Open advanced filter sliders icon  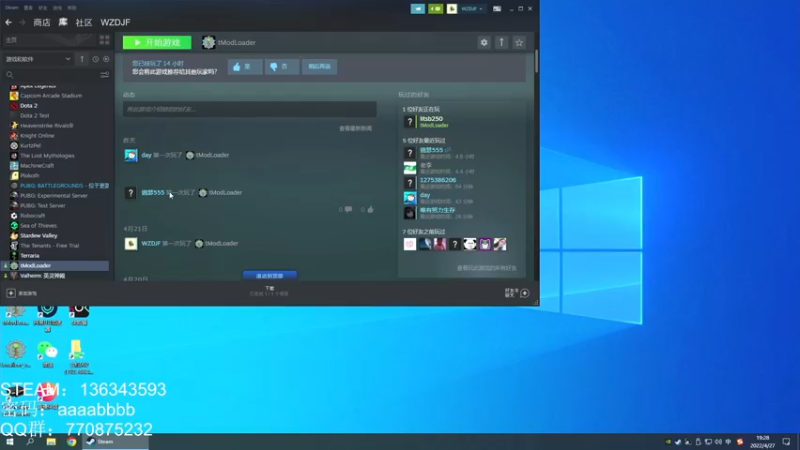pyautogui.click(x=105, y=75)
